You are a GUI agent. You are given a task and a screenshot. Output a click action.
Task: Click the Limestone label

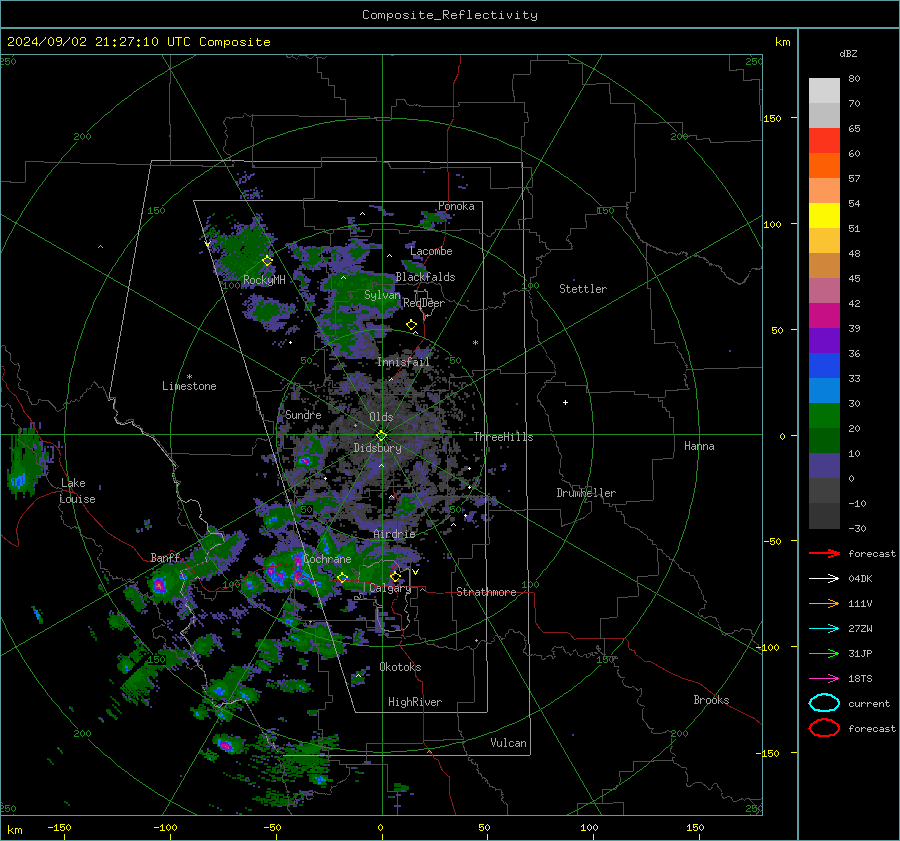click(x=189, y=386)
